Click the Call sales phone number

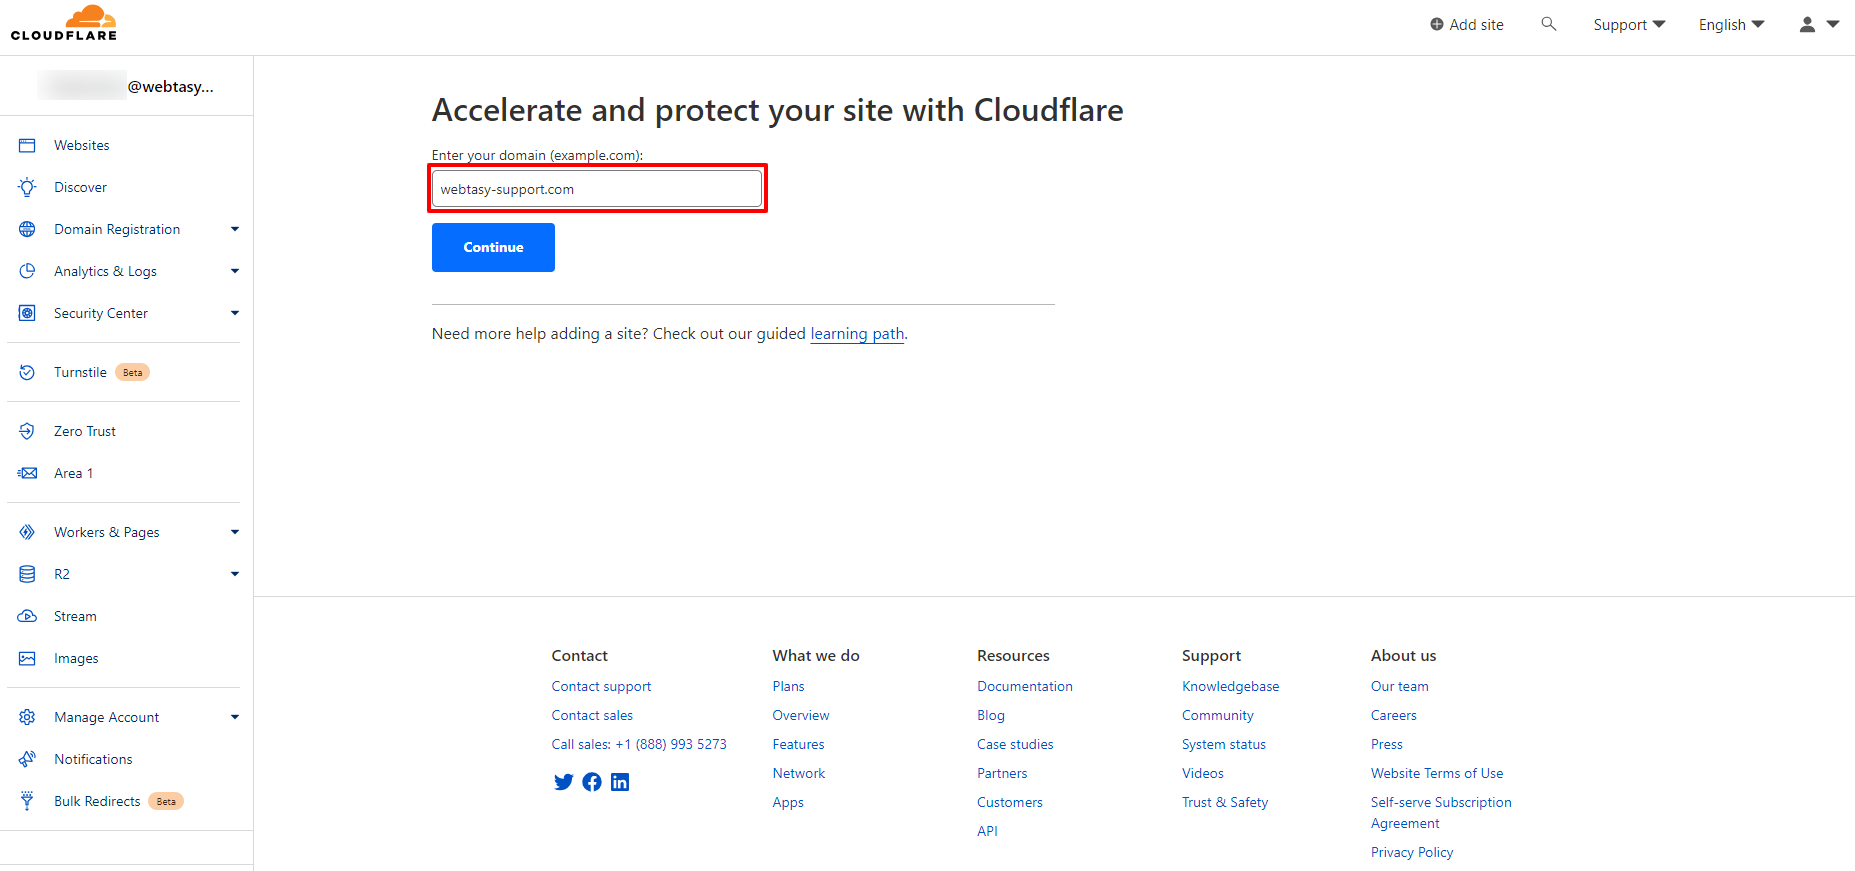(671, 744)
